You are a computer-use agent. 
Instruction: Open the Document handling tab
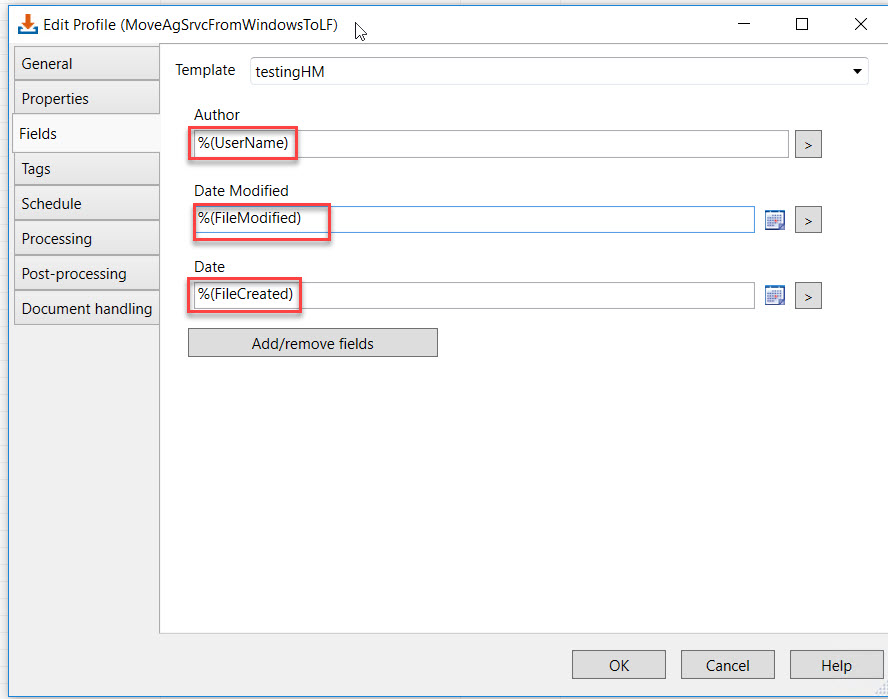pos(87,309)
